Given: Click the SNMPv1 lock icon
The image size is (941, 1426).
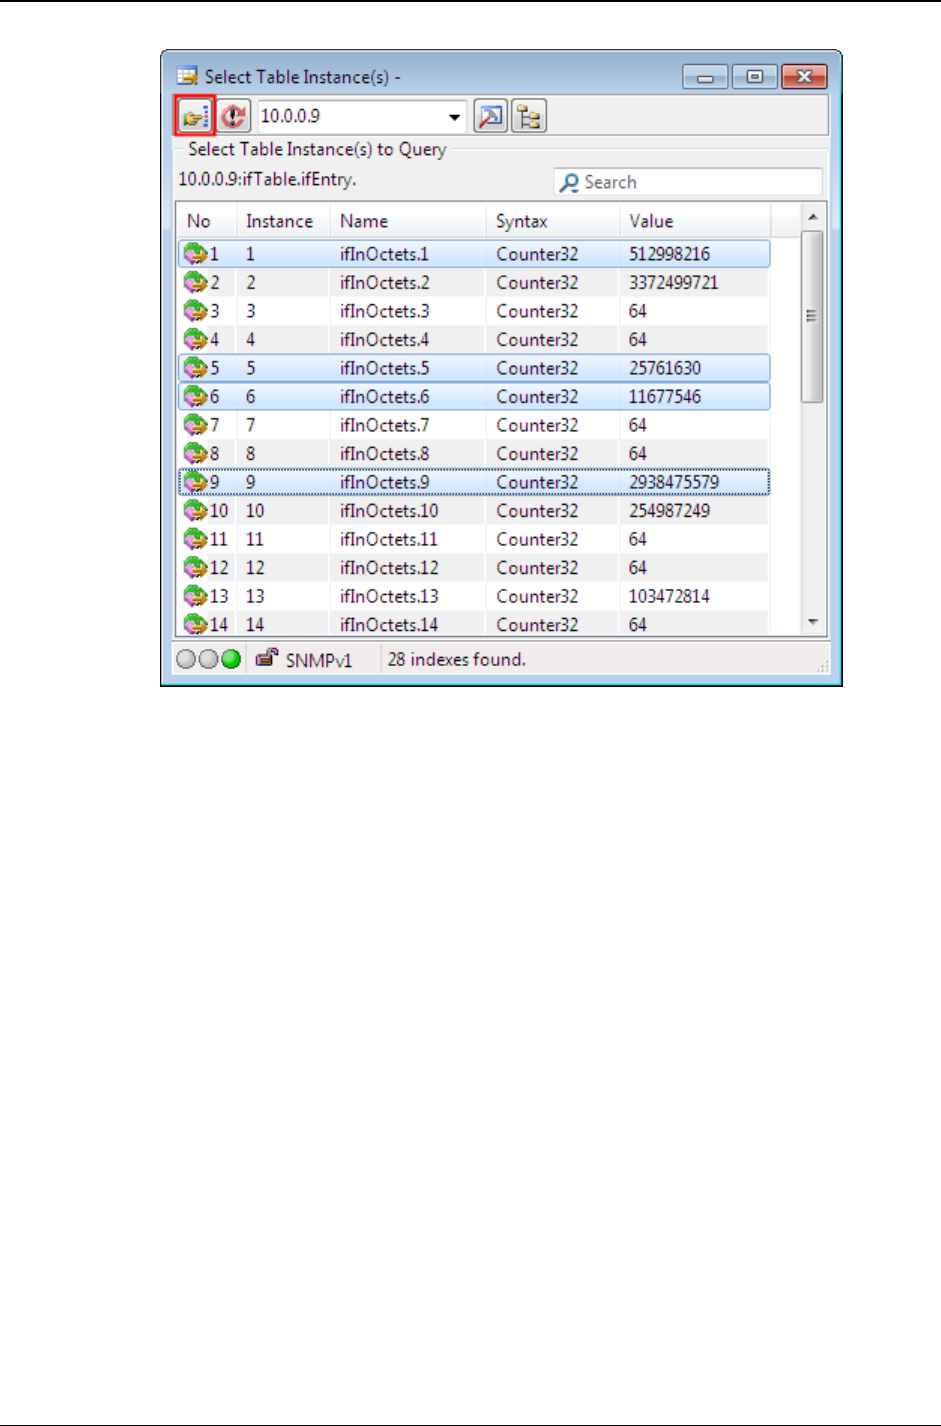Looking at the screenshot, I should coord(266,658).
